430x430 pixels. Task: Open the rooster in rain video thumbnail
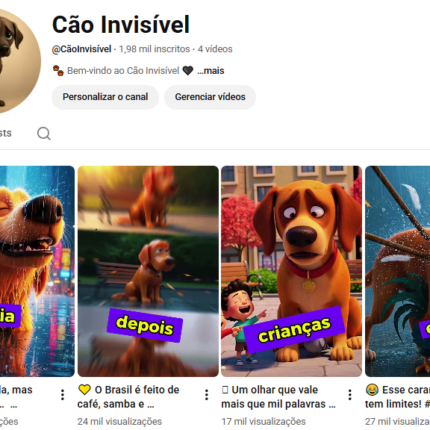click(x=397, y=271)
